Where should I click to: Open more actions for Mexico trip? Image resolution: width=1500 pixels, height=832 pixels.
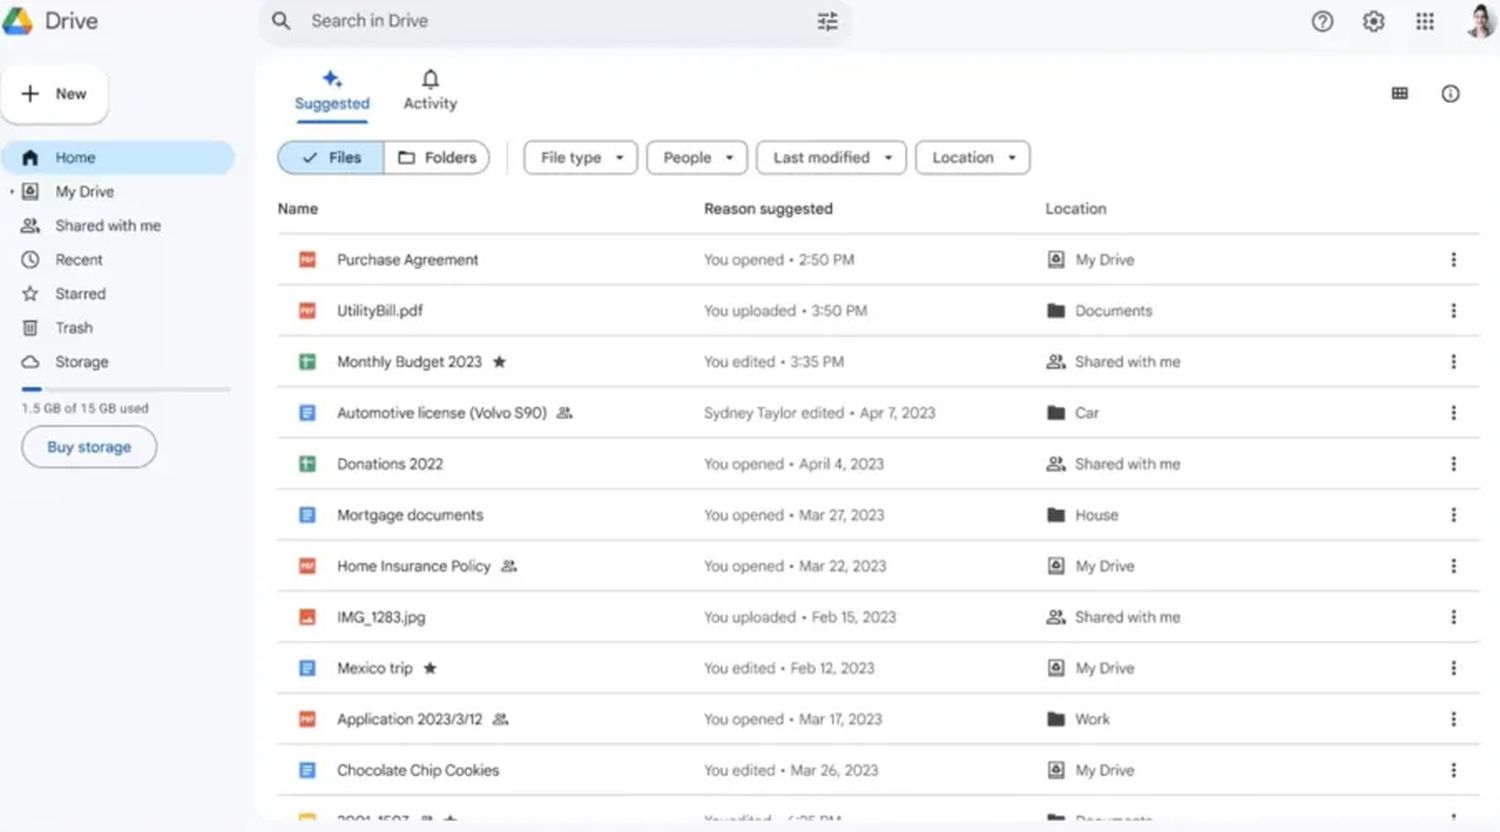1453,668
